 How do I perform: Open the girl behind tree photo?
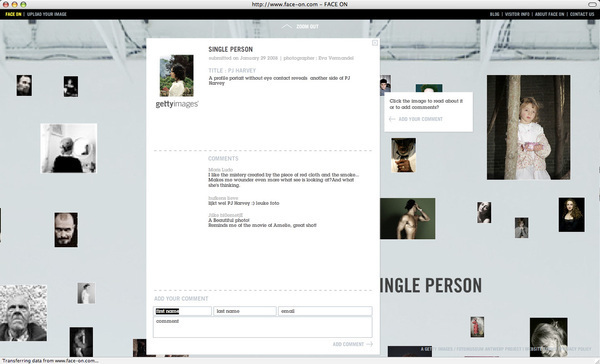click(528, 127)
